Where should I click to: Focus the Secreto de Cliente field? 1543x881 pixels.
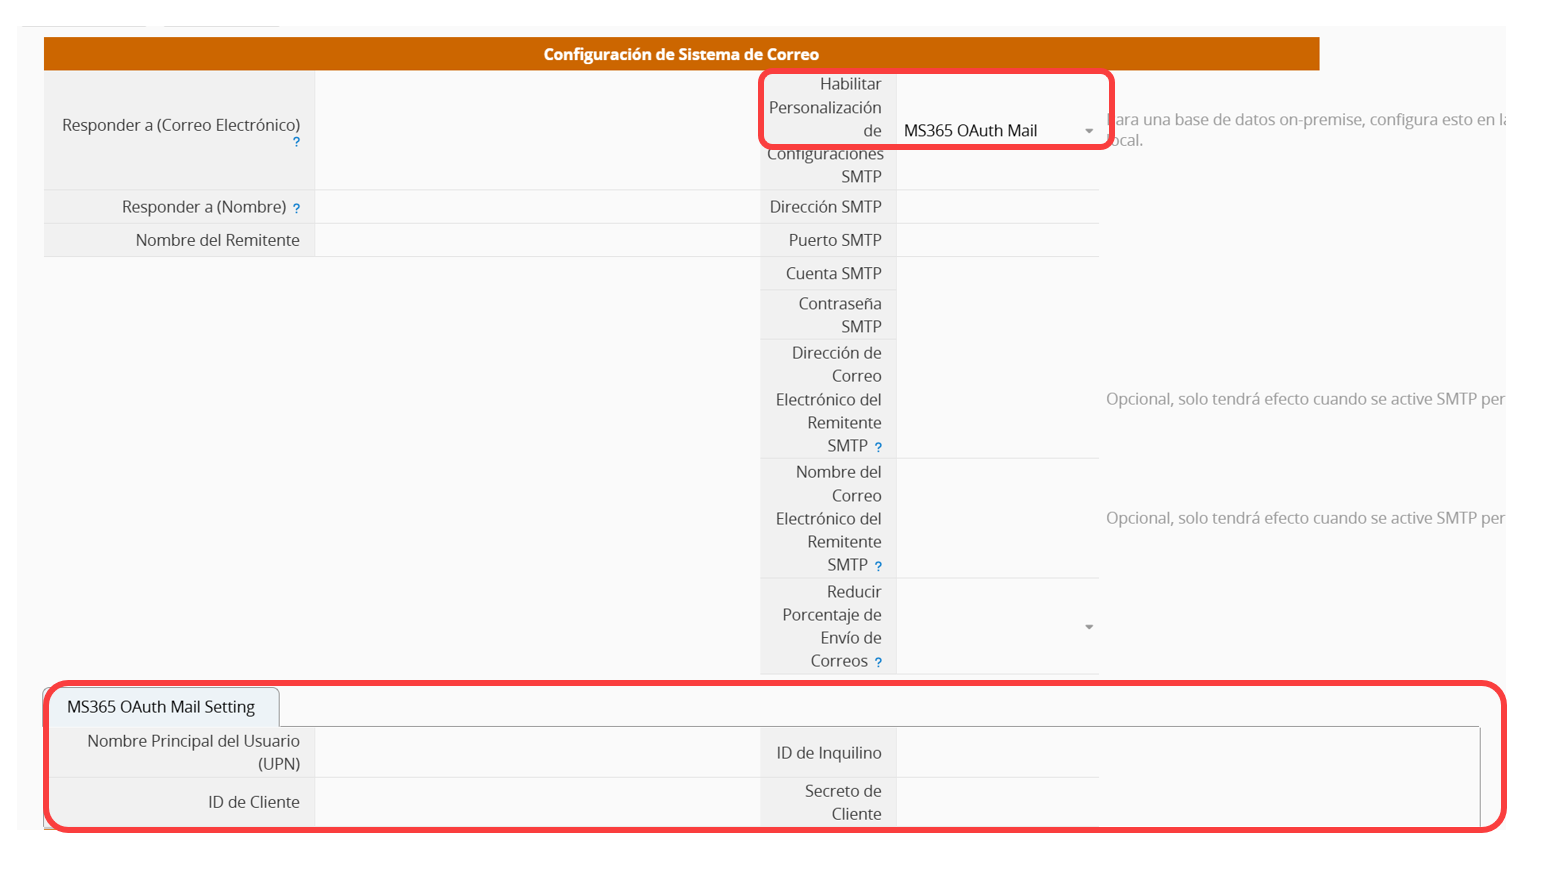(x=997, y=803)
